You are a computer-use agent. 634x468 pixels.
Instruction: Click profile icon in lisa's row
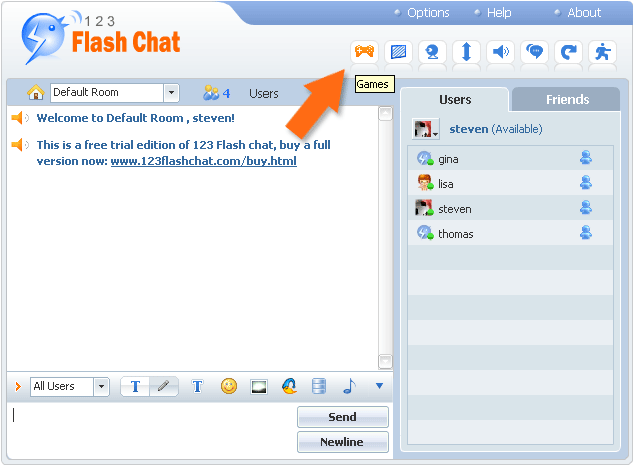point(585,183)
